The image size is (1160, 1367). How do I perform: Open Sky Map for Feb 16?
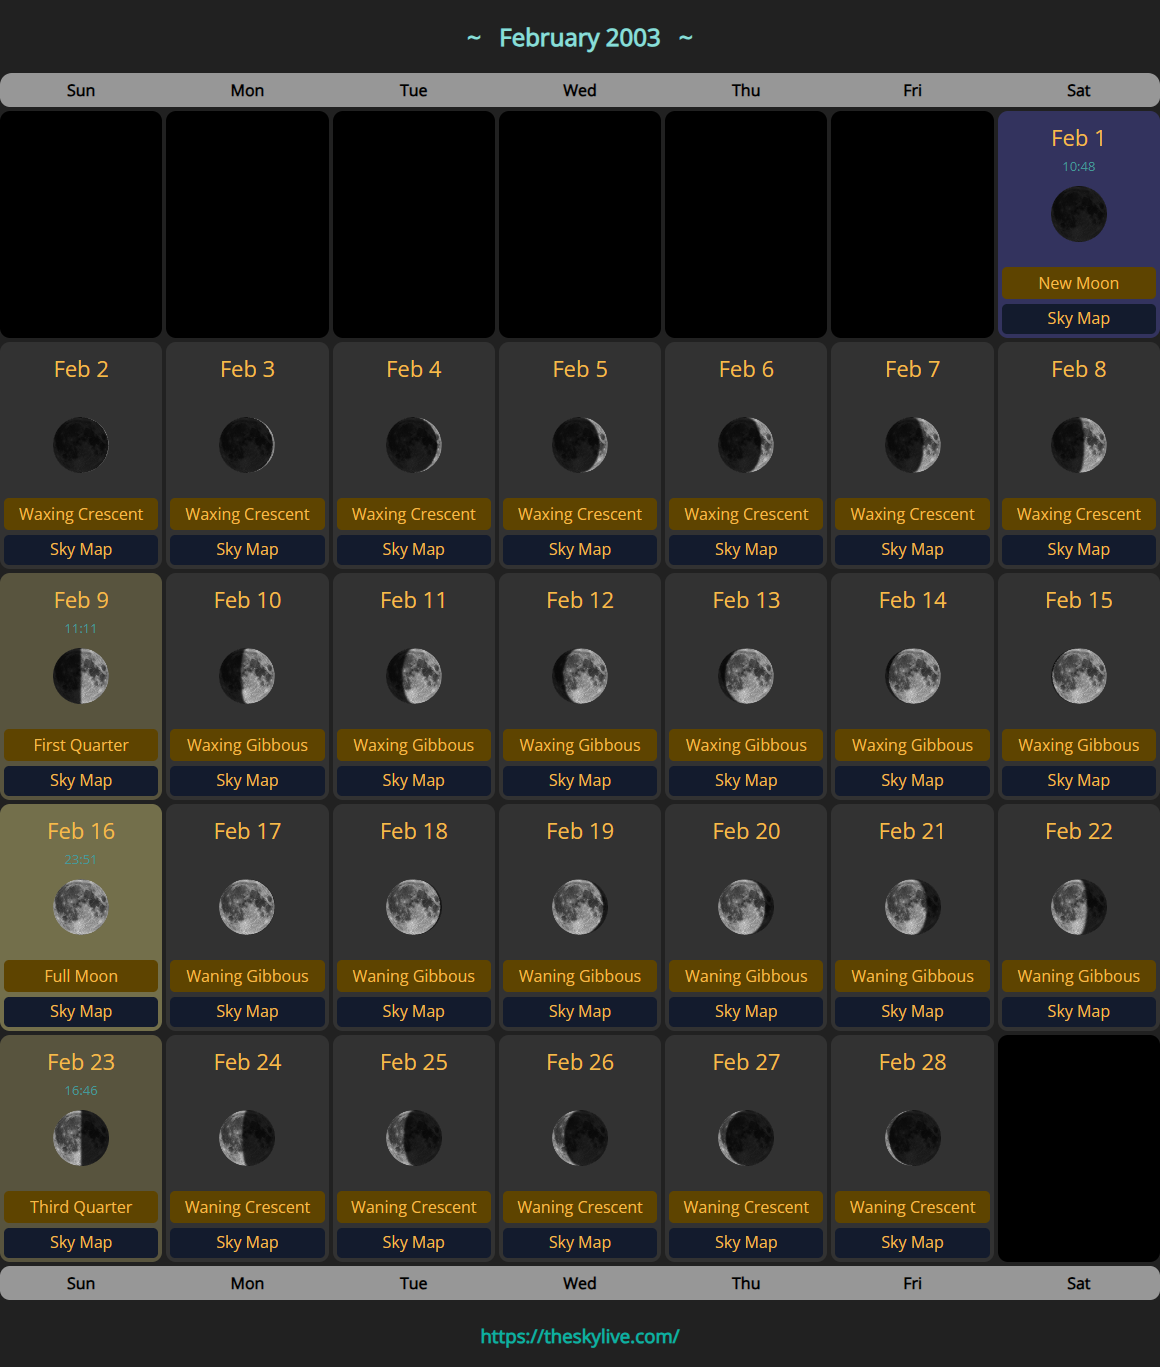(81, 1011)
